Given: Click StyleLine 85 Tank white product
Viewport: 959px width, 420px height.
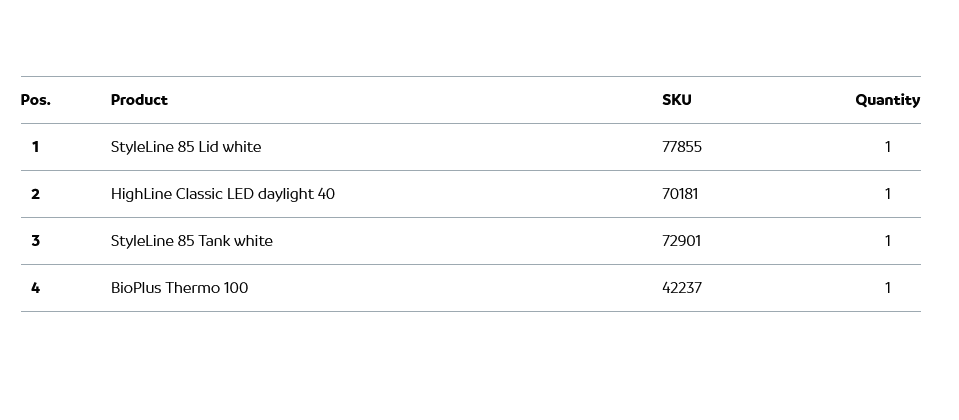Looking at the screenshot, I should 192,241.
